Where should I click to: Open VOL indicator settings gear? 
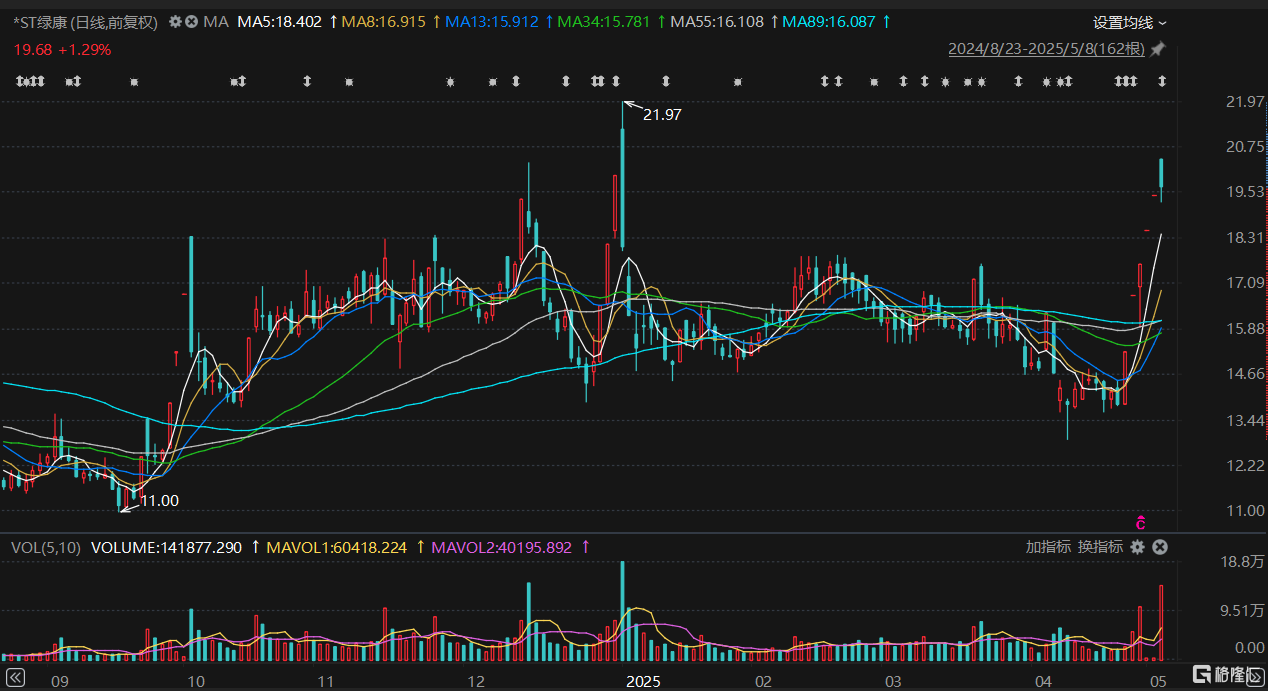(x=1137, y=547)
